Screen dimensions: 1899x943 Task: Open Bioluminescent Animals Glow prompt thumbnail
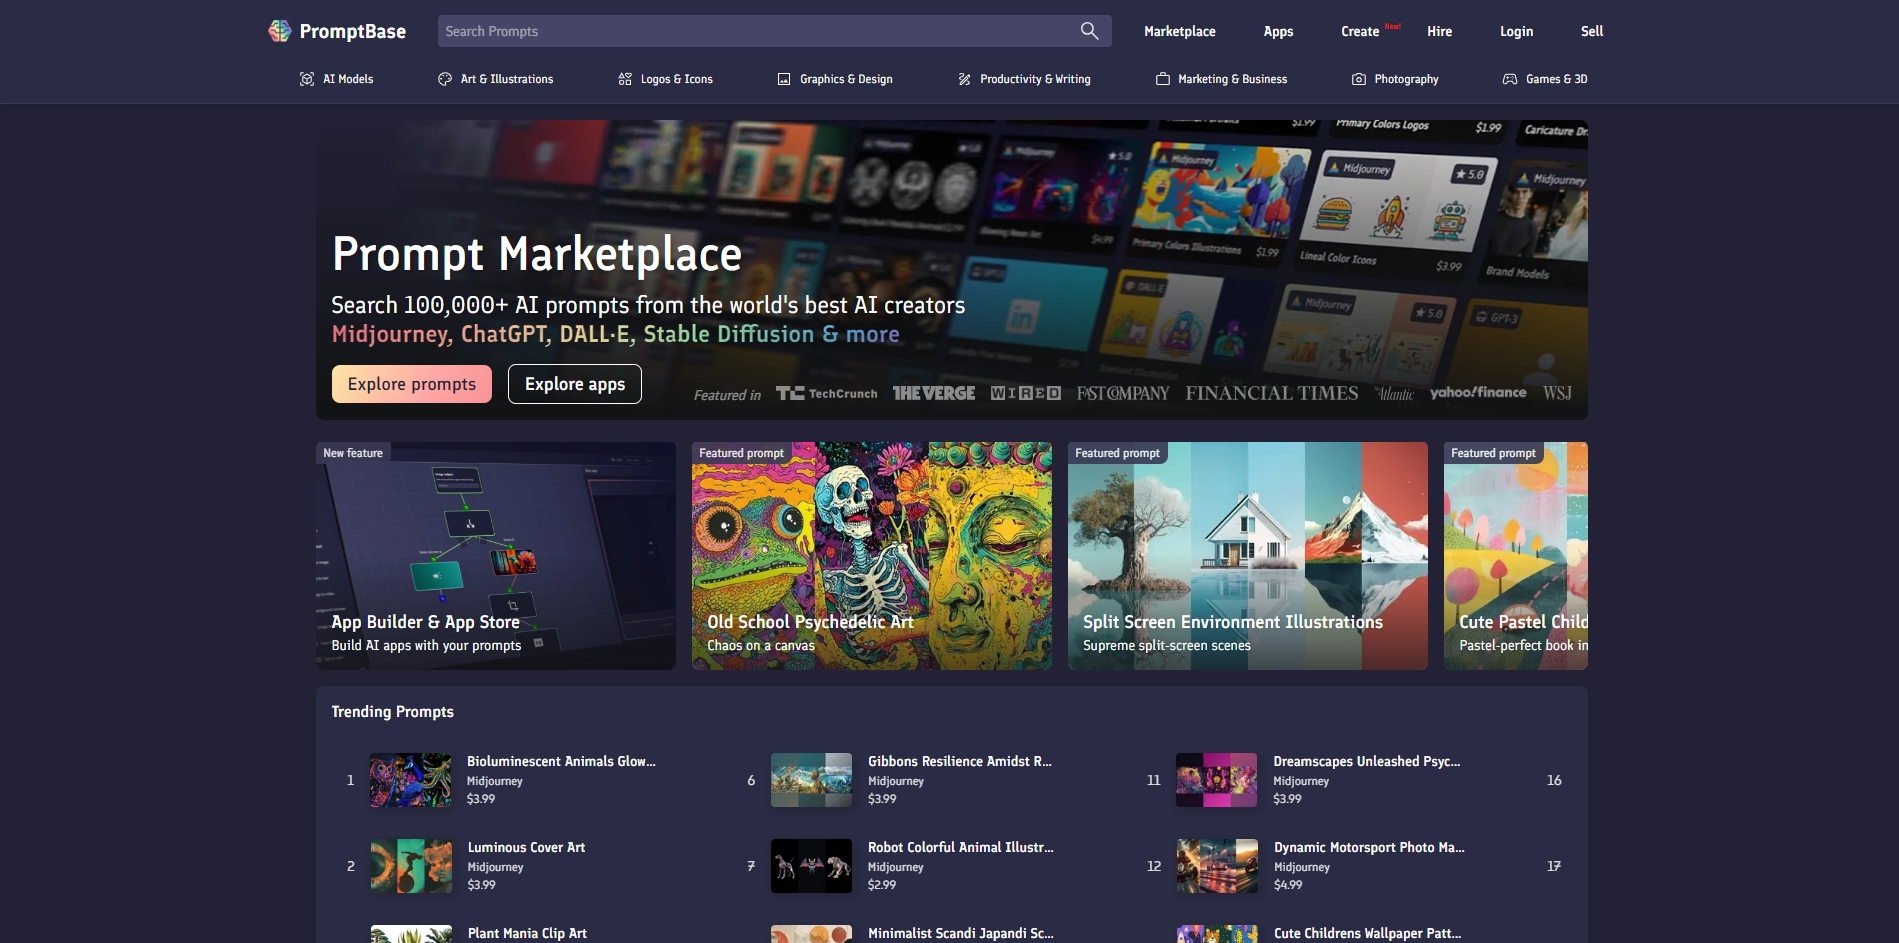point(411,780)
